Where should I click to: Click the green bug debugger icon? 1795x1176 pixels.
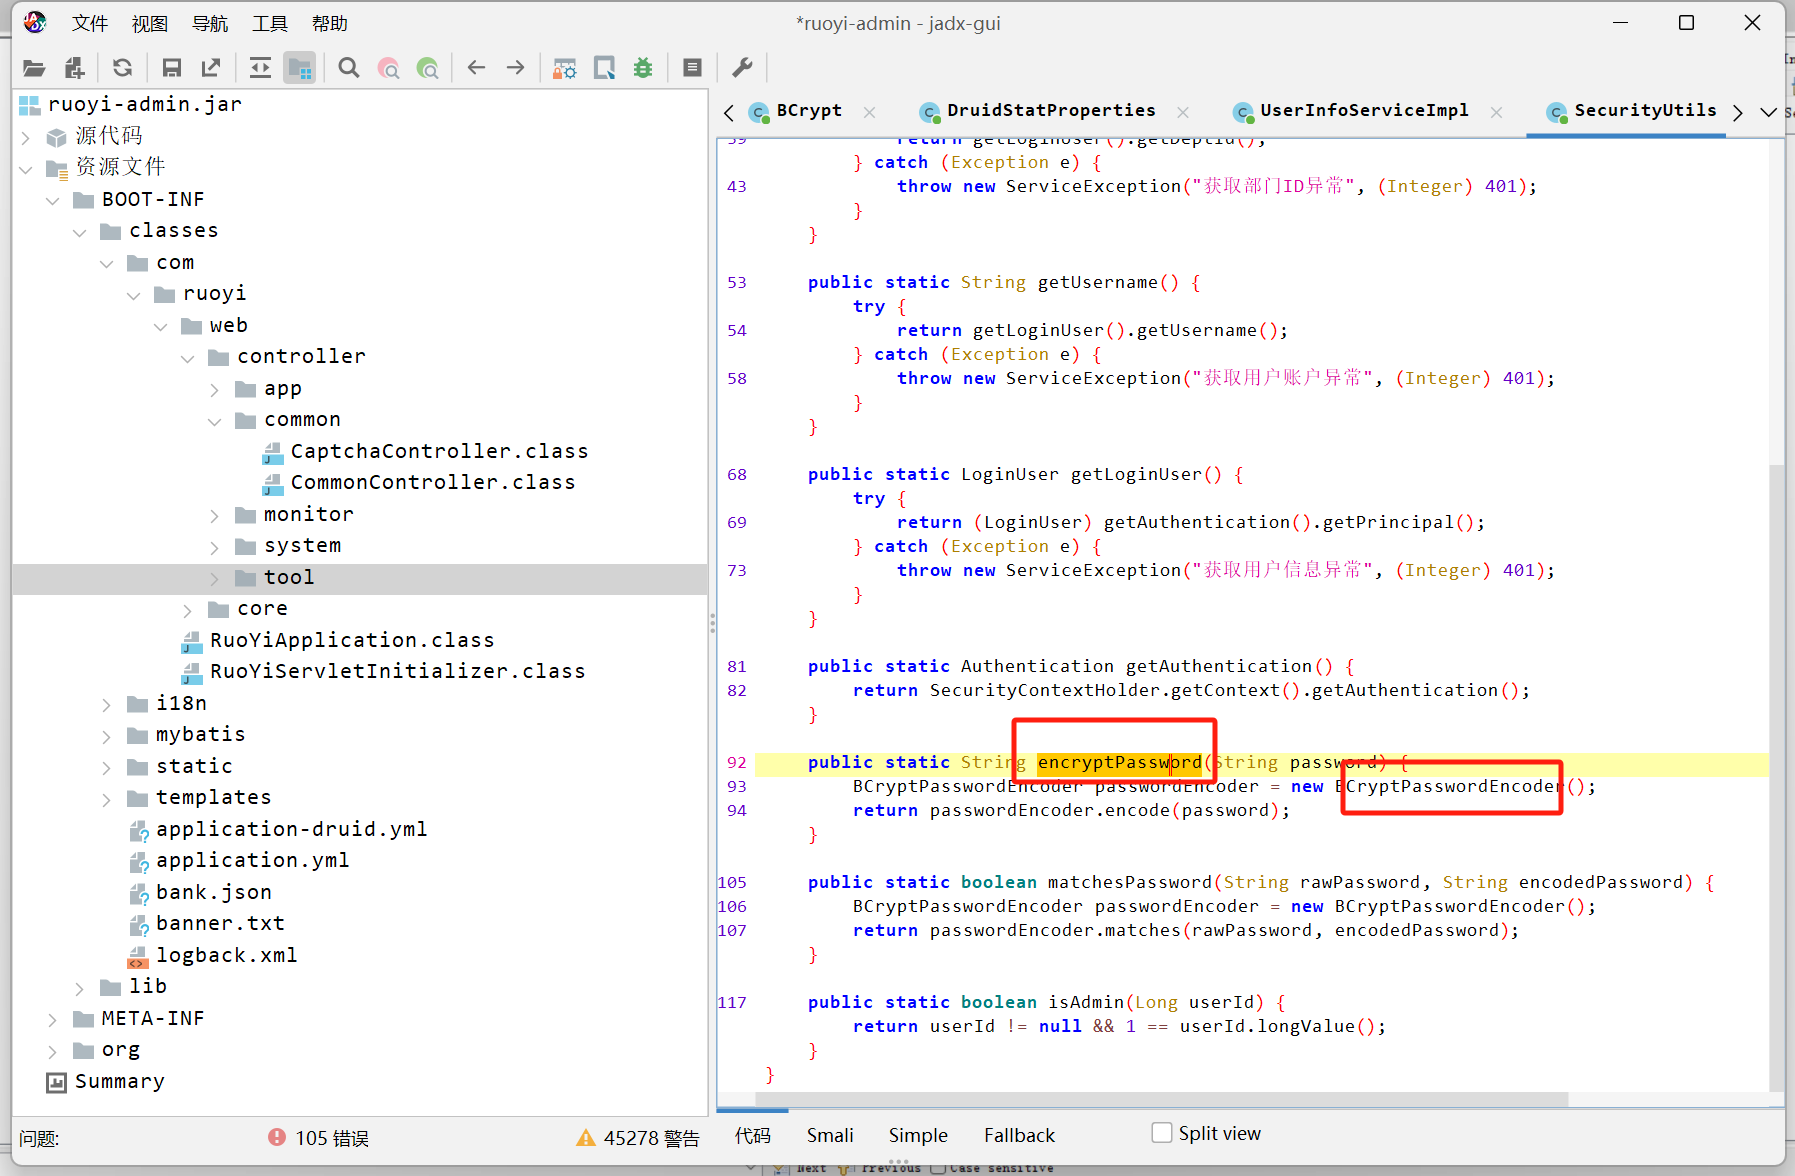(643, 68)
